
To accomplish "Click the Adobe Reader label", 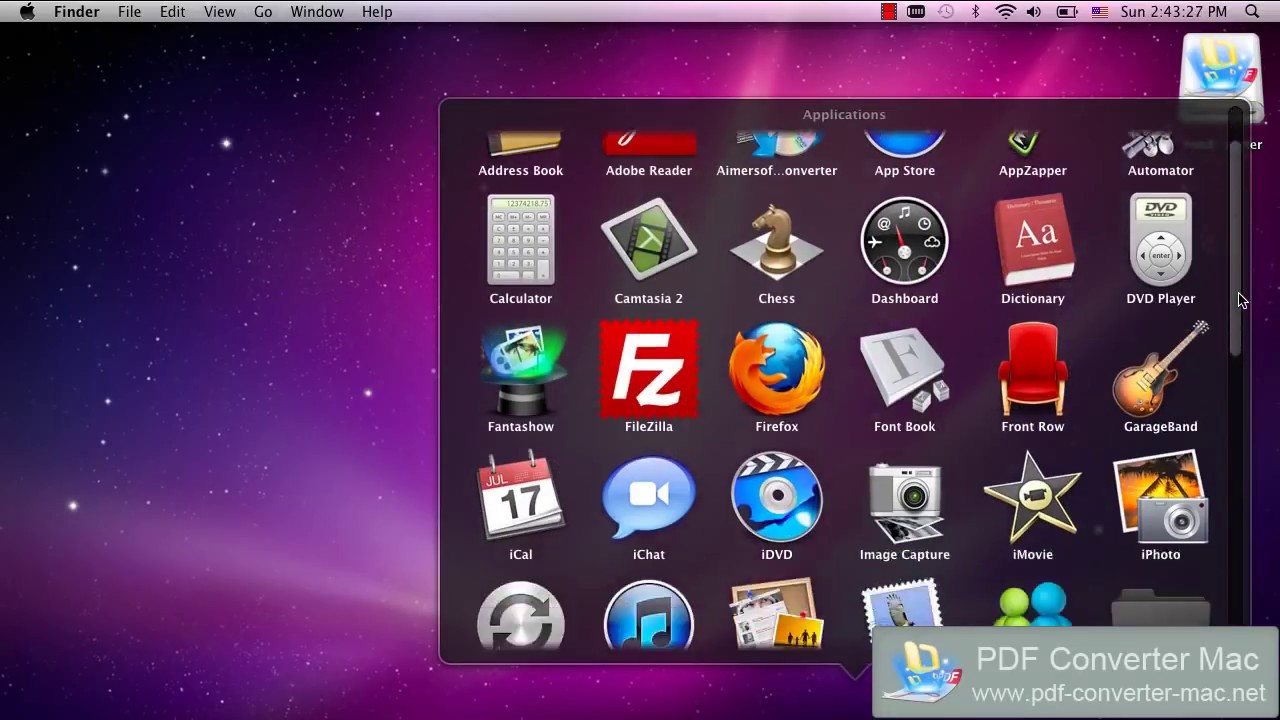I will tap(649, 171).
